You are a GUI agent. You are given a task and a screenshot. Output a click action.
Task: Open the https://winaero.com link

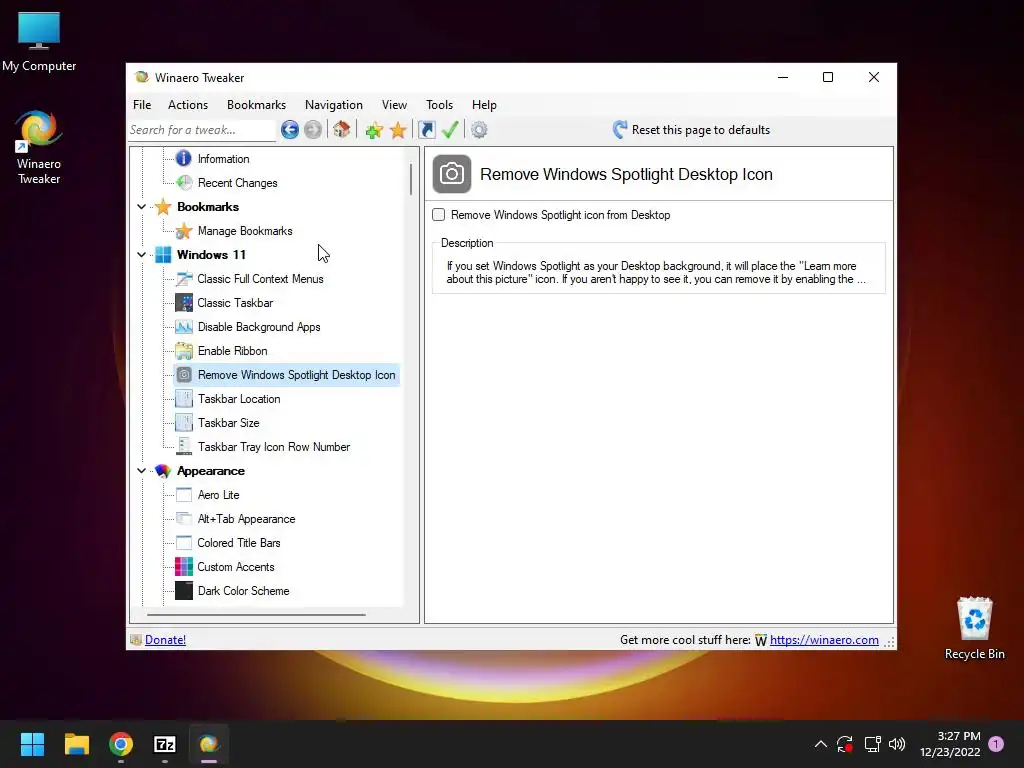[824, 640]
